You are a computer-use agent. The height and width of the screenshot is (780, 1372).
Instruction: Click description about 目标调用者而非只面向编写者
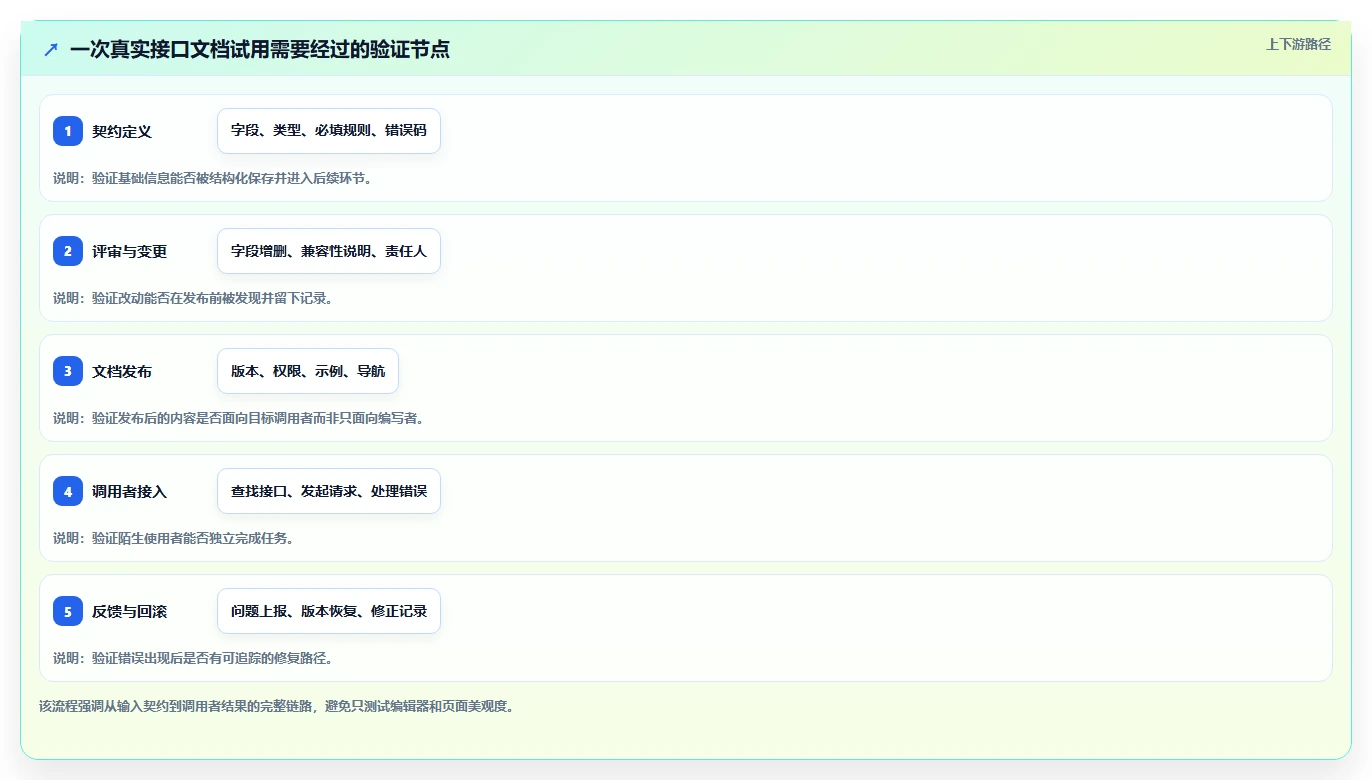point(239,418)
